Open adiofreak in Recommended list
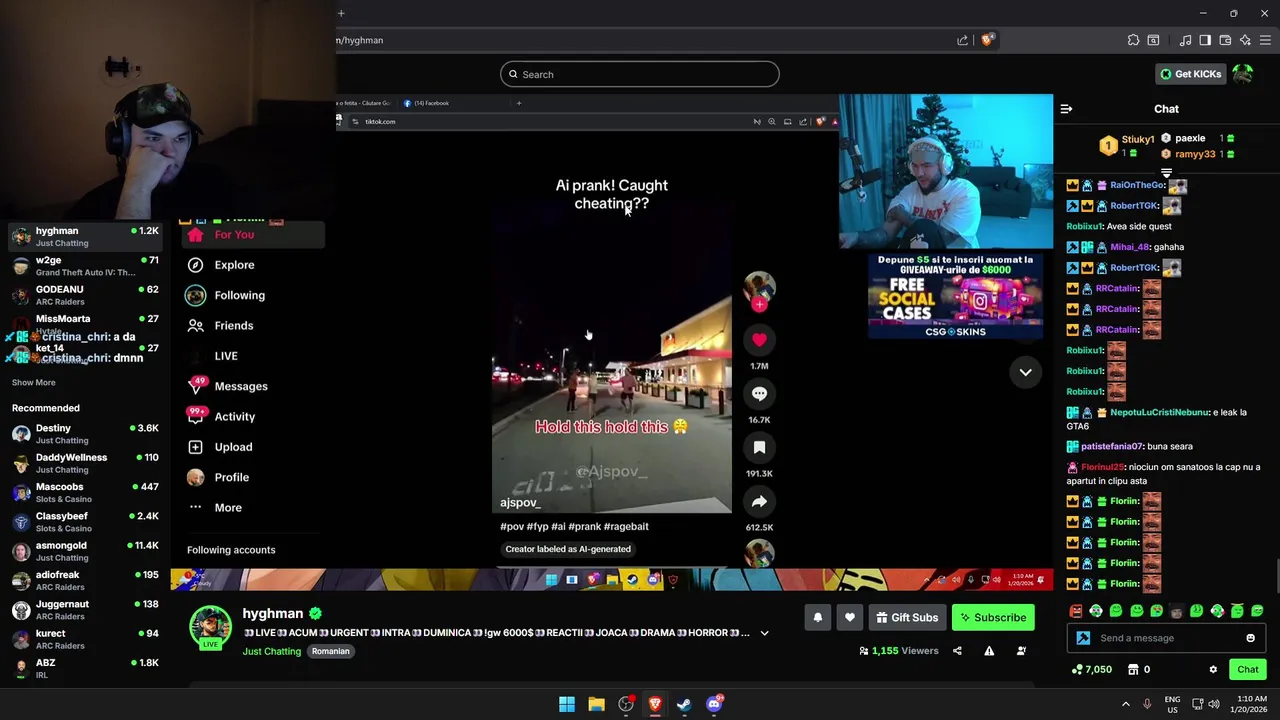 (85, 581)
